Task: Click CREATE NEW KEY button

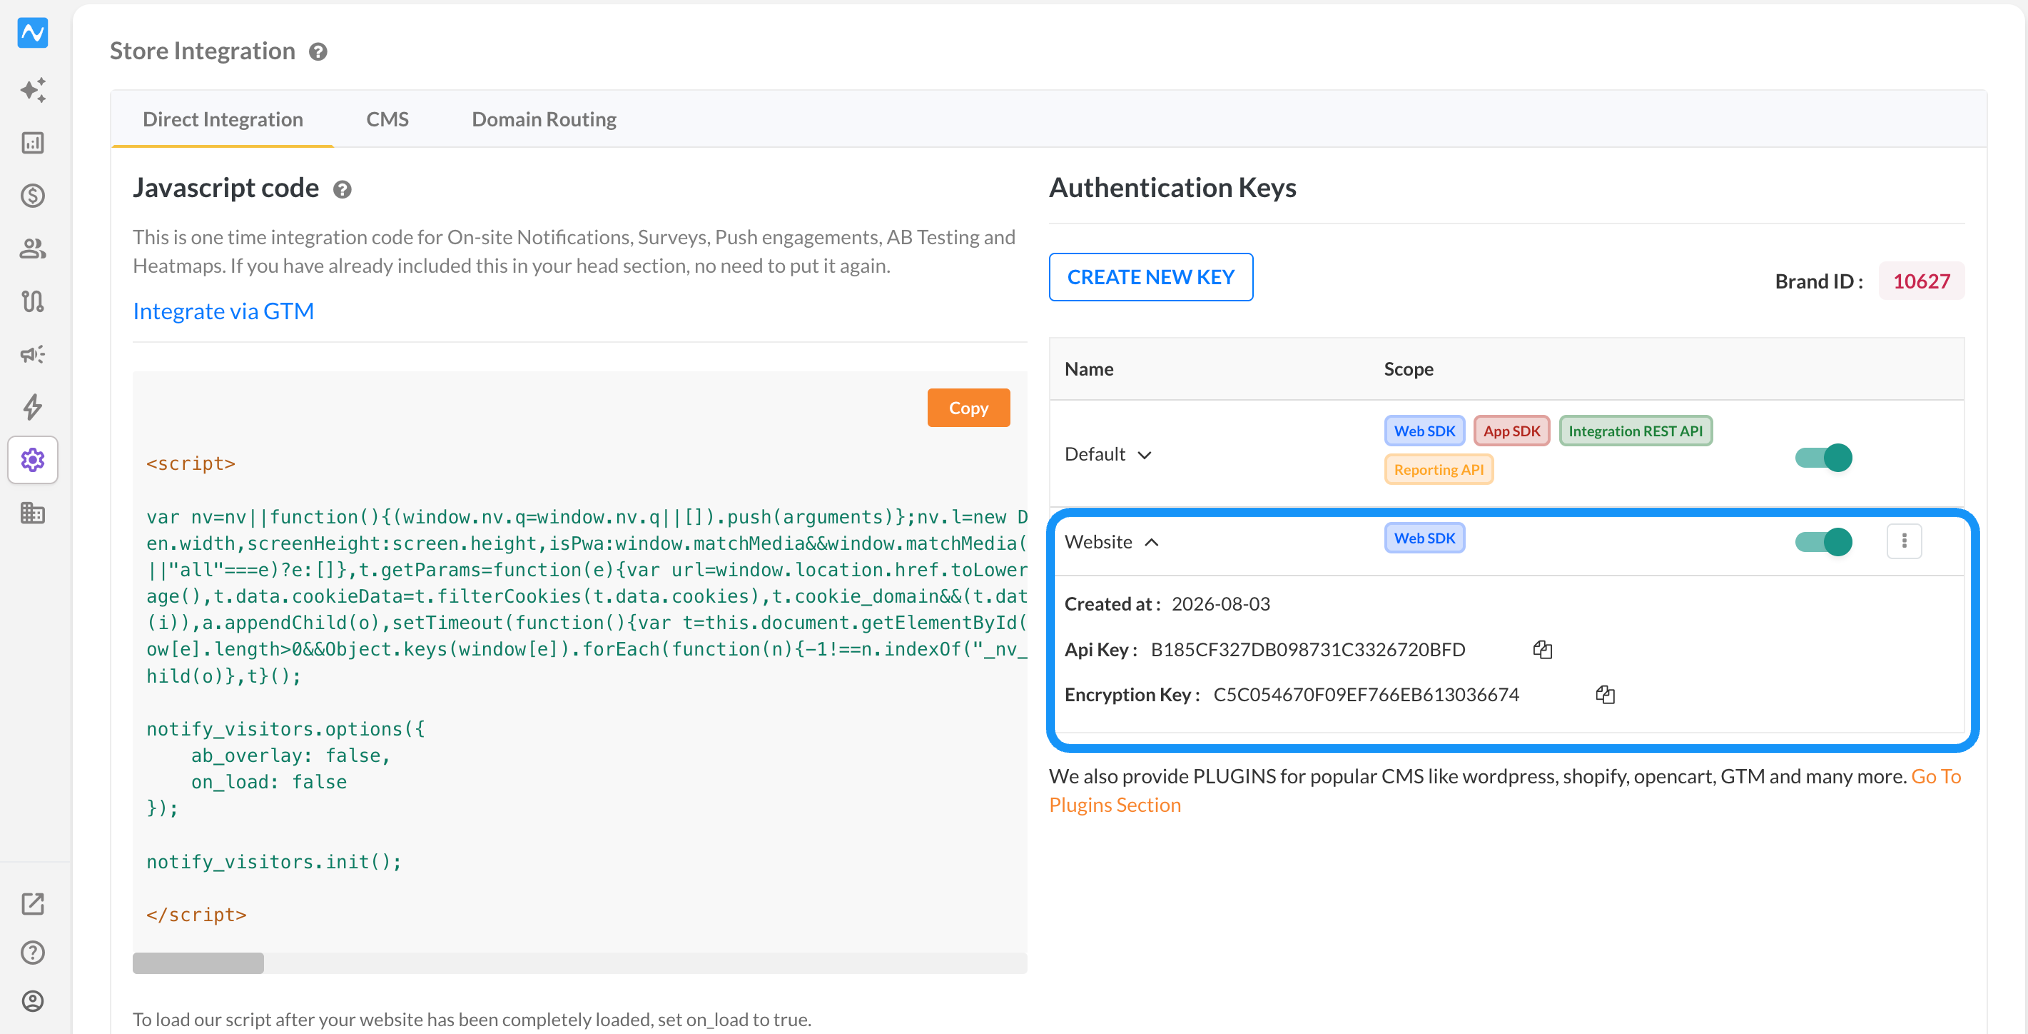Action: 1151,277
